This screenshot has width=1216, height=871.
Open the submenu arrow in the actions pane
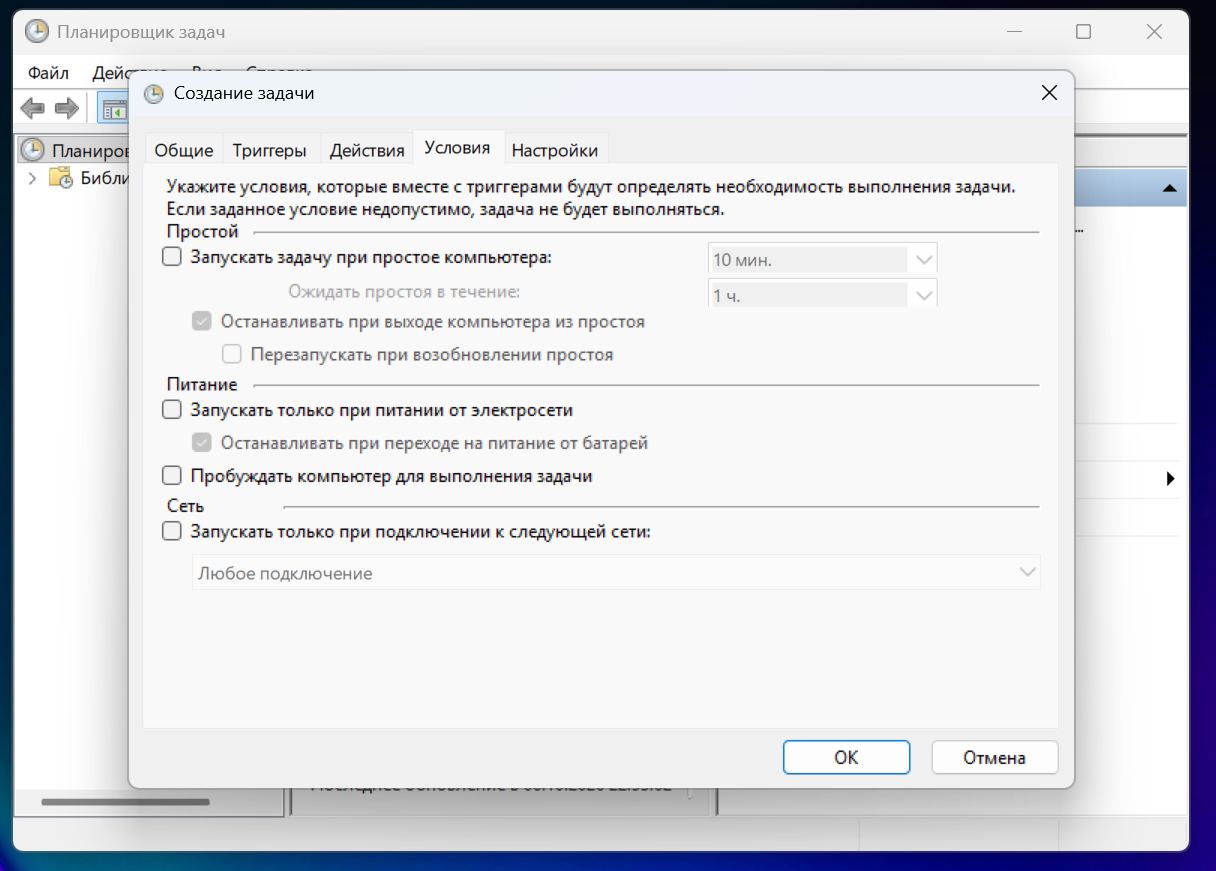pyautogui.click(x=1171, y=479)
